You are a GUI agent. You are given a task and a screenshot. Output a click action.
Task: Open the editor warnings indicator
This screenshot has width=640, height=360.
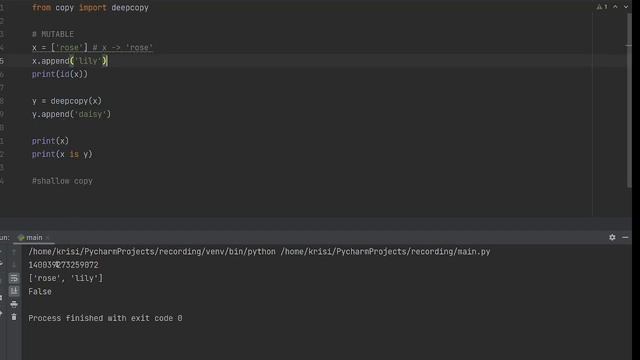point(602,7)
